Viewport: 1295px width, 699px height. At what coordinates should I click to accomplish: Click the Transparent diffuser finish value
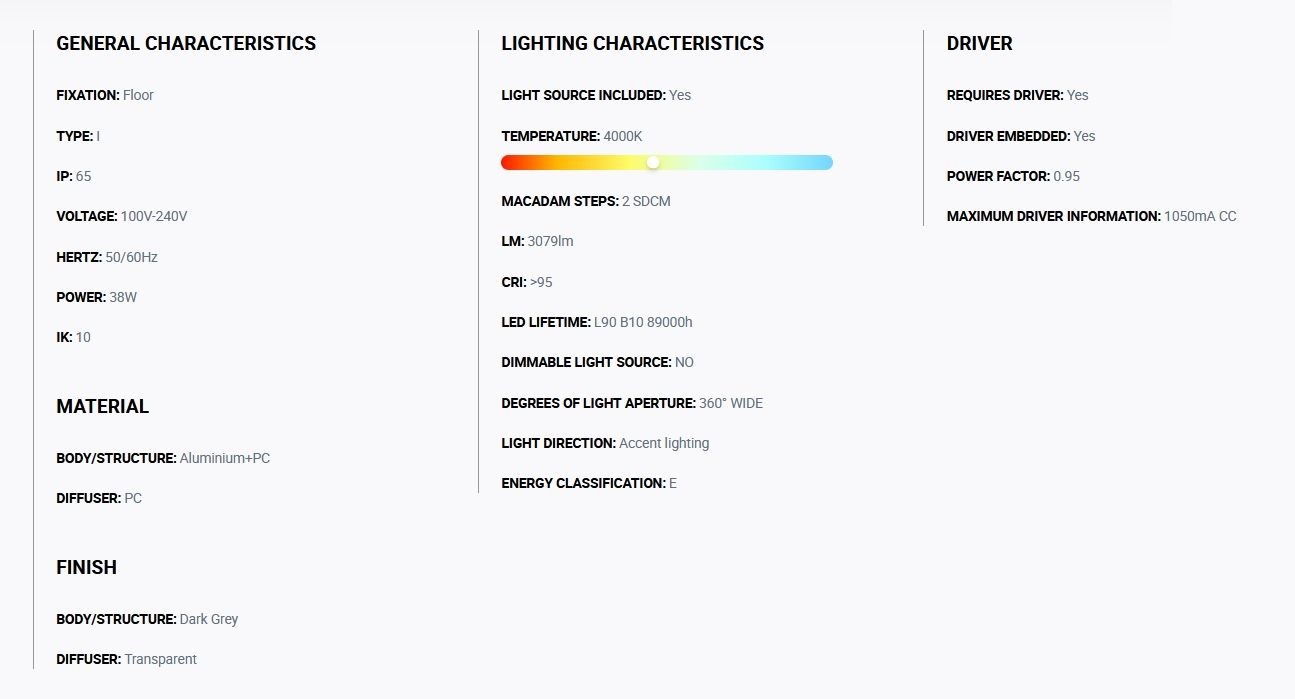click(x=161, y=659)
